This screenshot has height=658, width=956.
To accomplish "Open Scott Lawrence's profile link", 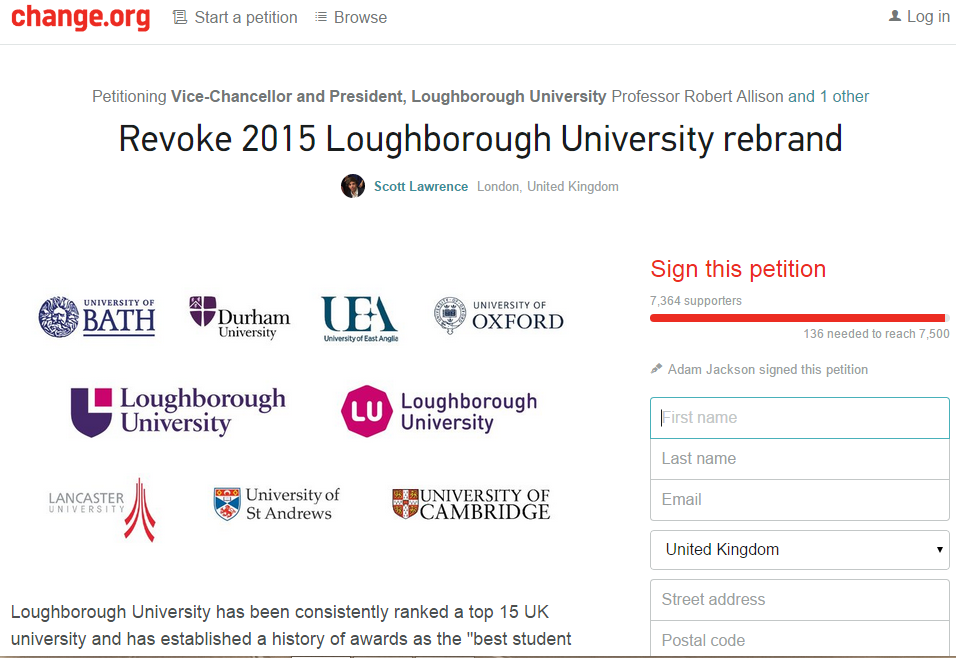I will click(421, 187).
